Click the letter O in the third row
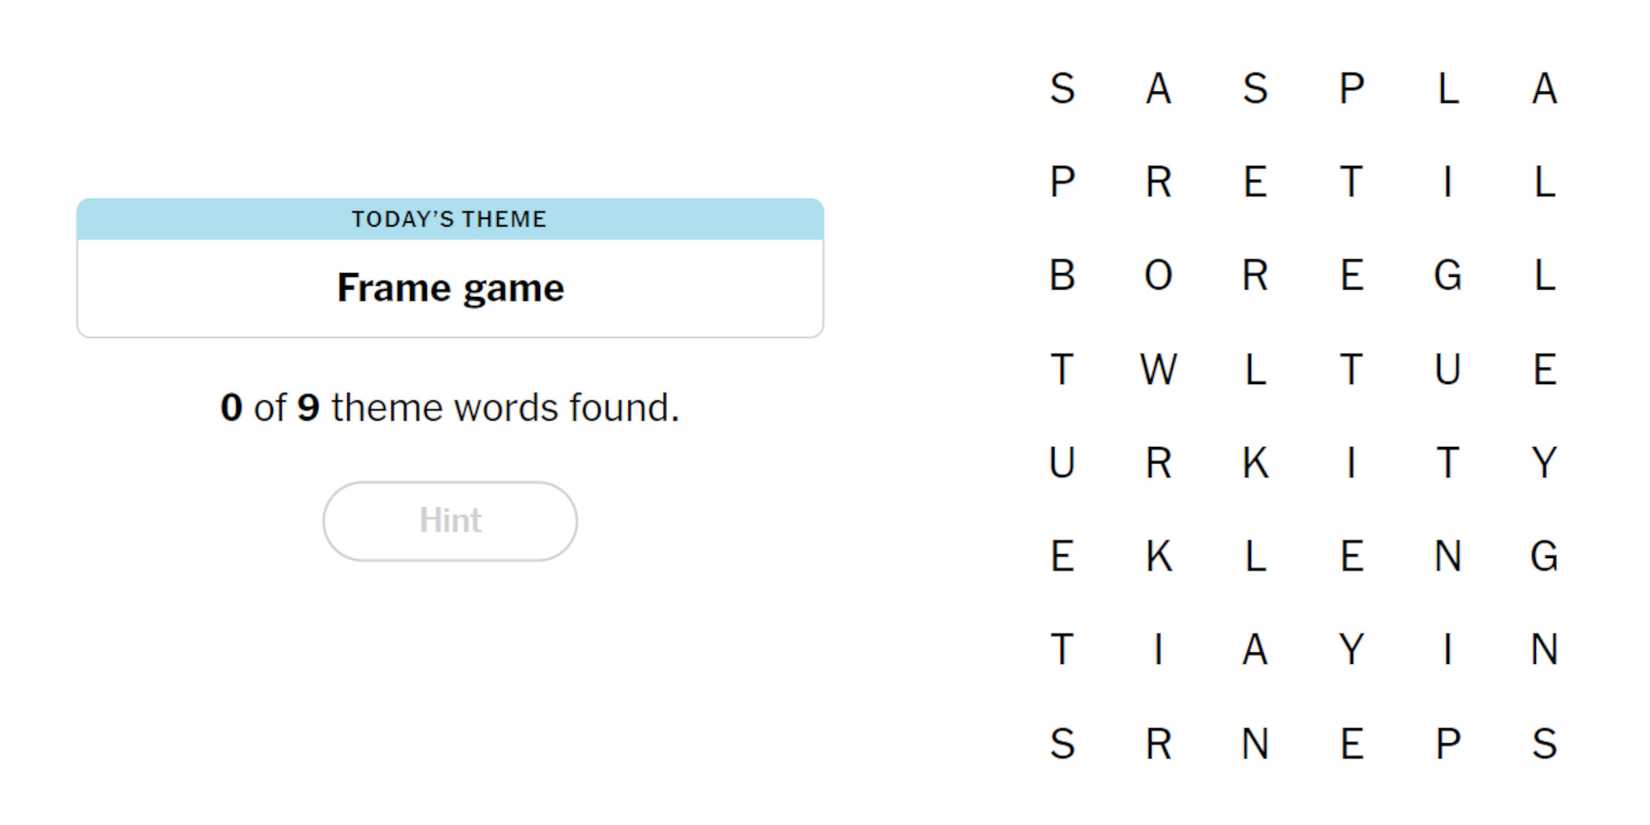Image resolution: width=1650 pixels, height=825 pixels. 1160,276
